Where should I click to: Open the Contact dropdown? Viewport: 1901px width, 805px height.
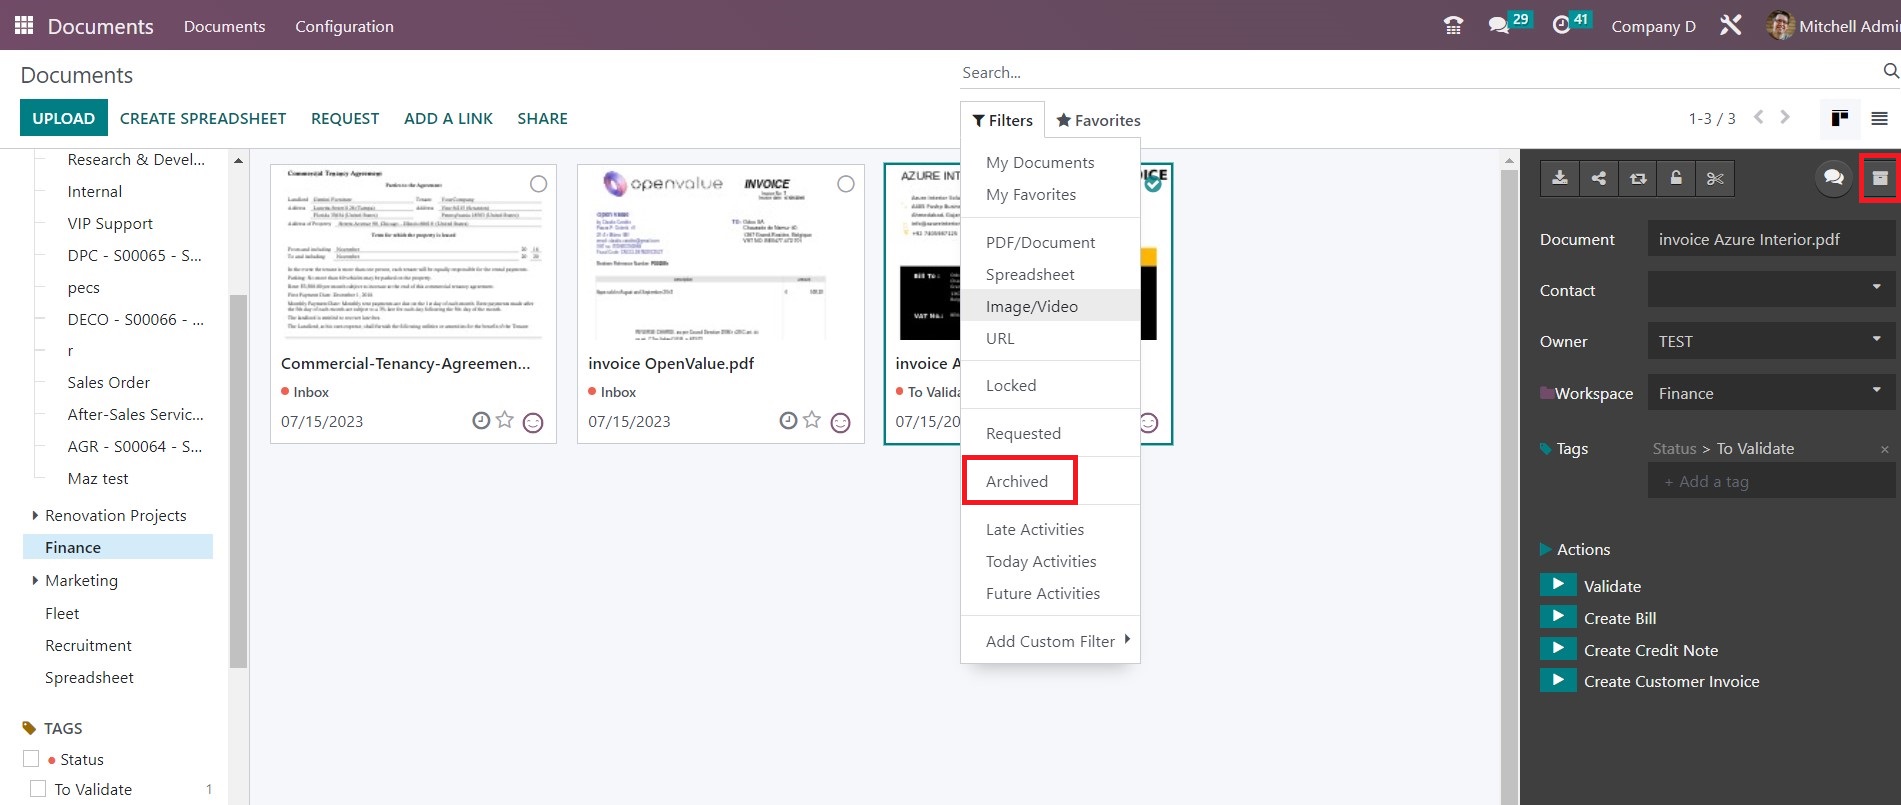(x=1771, y=290)
